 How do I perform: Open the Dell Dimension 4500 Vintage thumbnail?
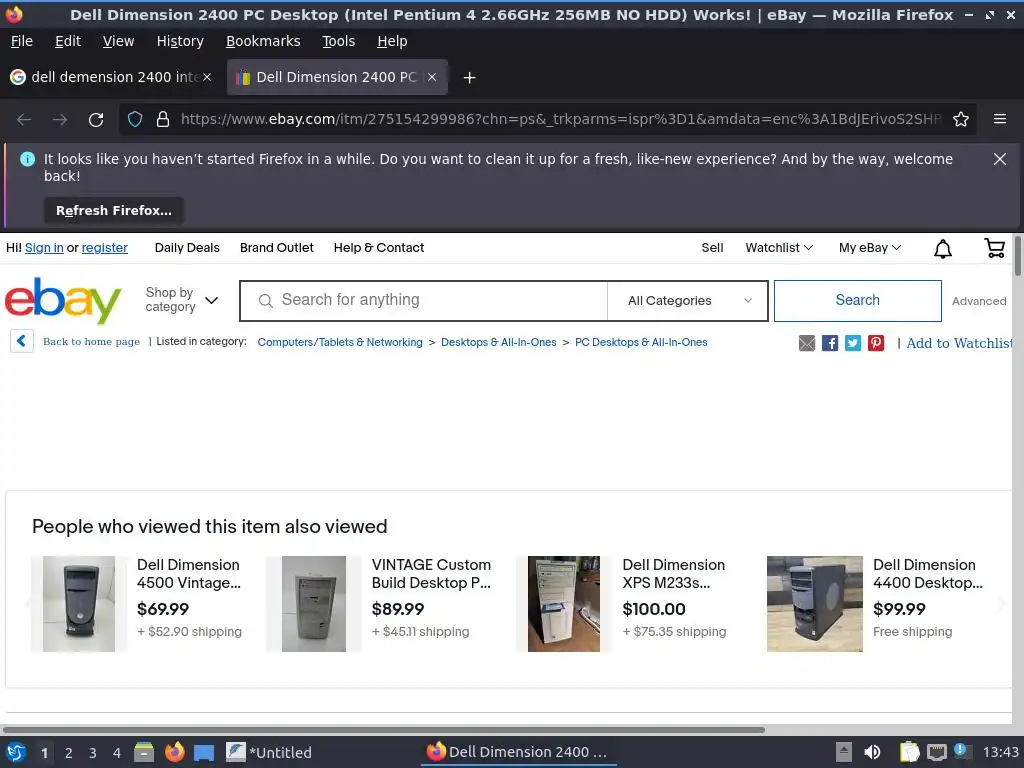(79, 604)
